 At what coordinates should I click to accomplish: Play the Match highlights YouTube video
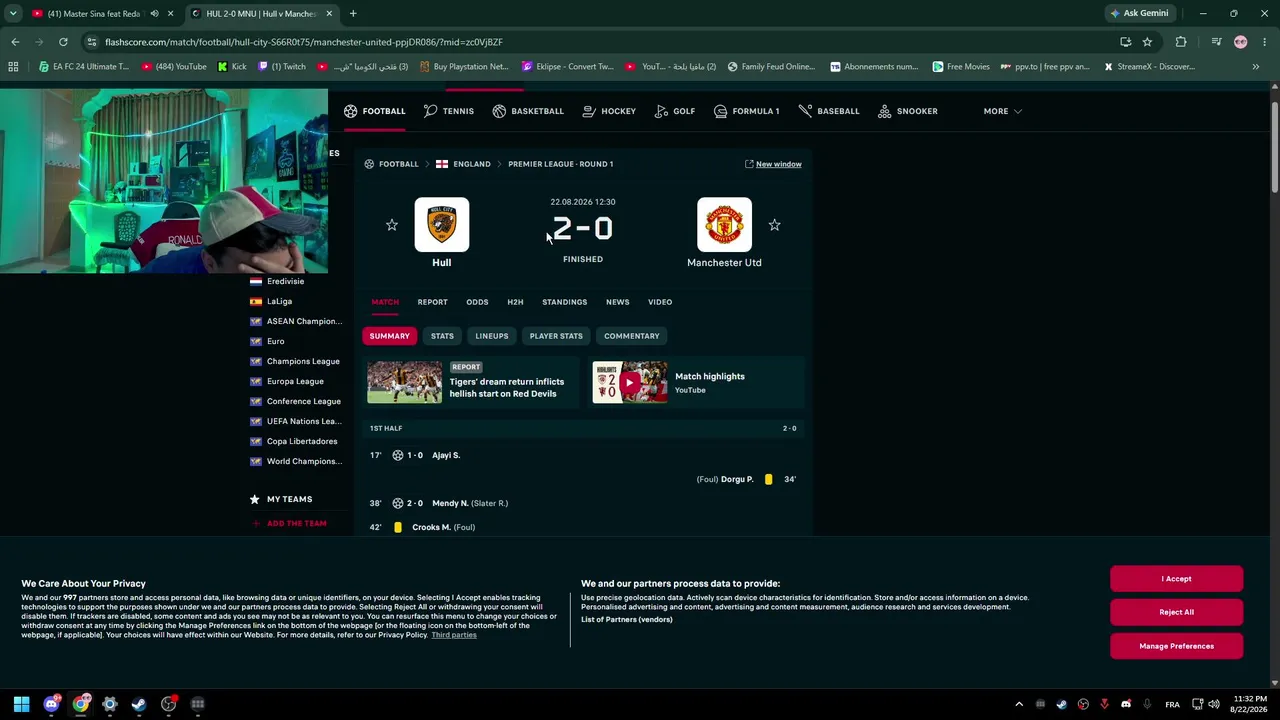[x=630, y=382]
